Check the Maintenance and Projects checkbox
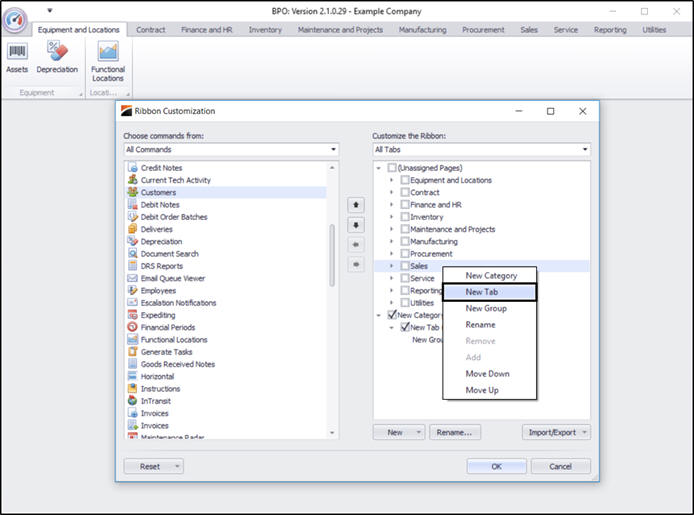The width and height of the screenshot is (694, 515). (405, 229)
